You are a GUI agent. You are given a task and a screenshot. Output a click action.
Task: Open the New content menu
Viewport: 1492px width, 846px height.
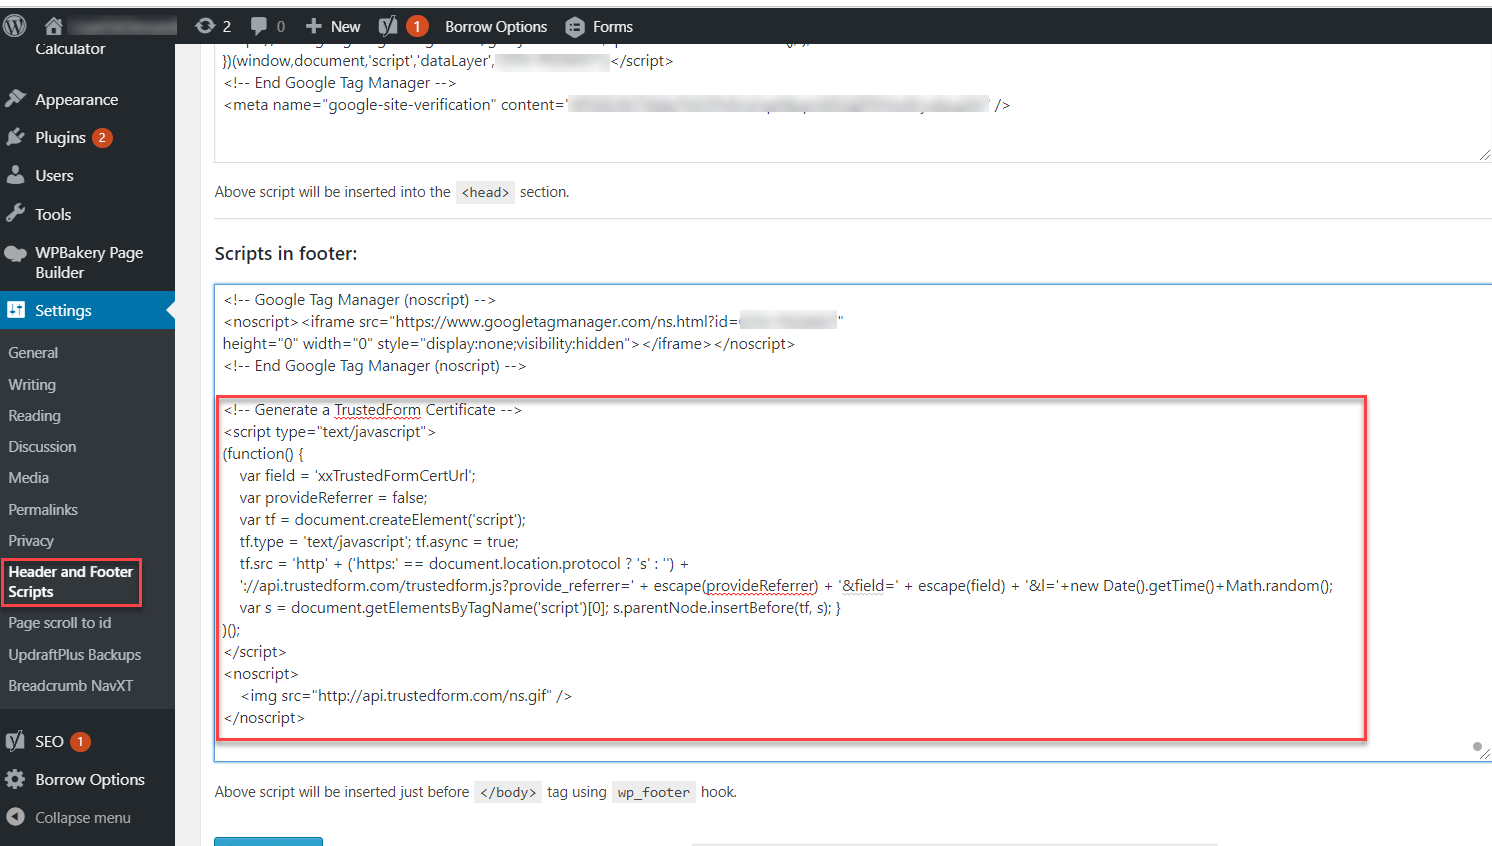(x=333, y=26)
